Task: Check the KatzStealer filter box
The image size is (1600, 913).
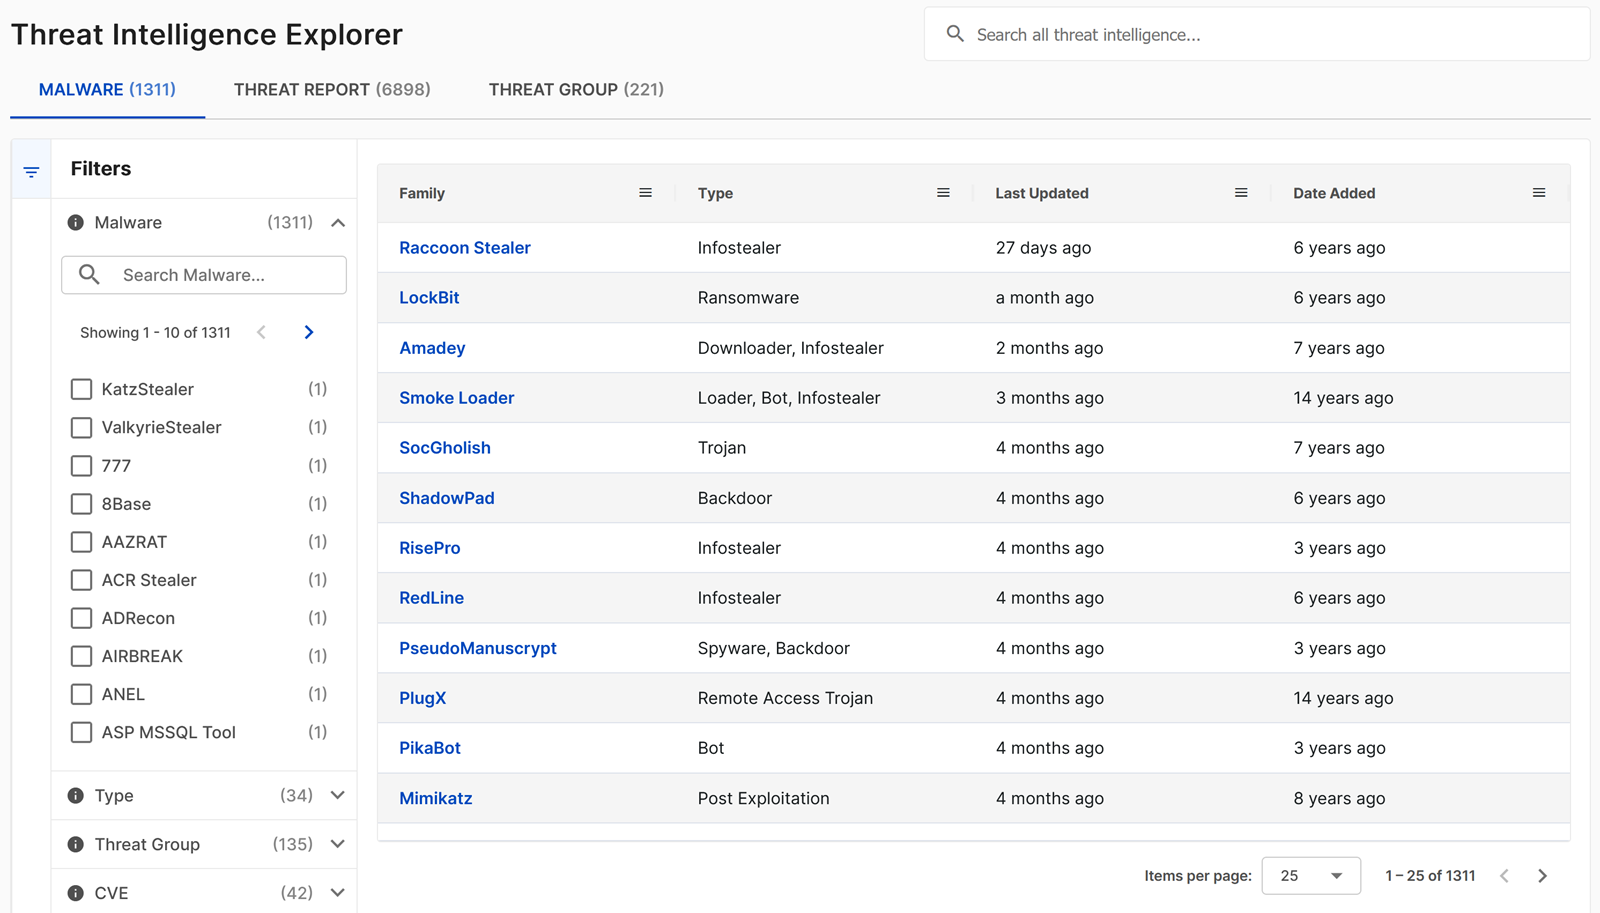Action: tap(82, 389)
